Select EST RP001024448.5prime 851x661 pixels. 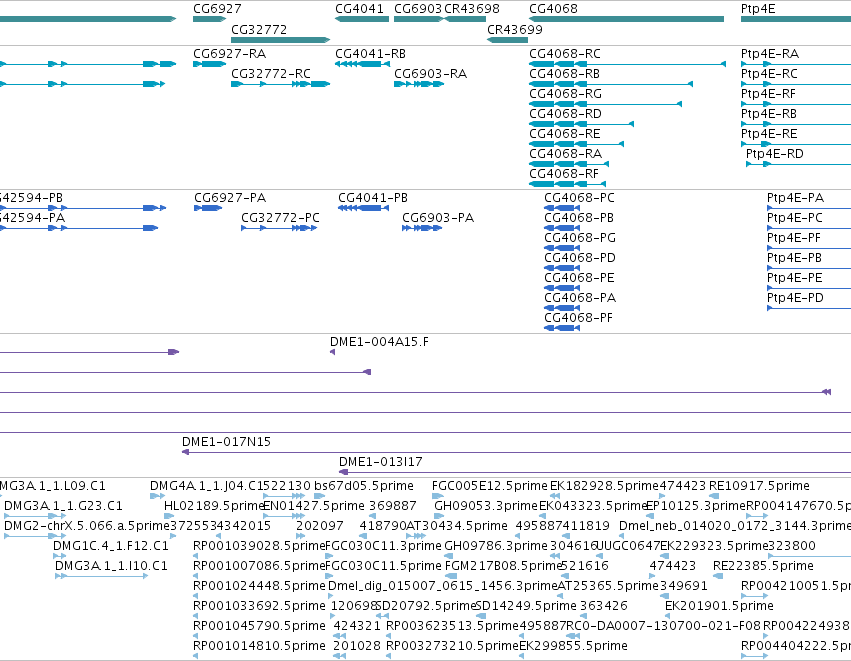click(195, 596)
